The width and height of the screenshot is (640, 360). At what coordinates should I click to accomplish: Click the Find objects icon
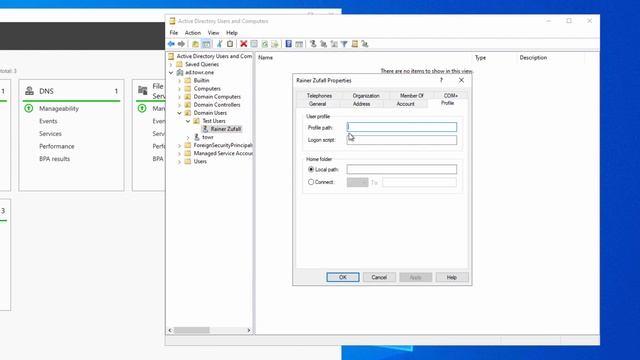click(355, 44)
